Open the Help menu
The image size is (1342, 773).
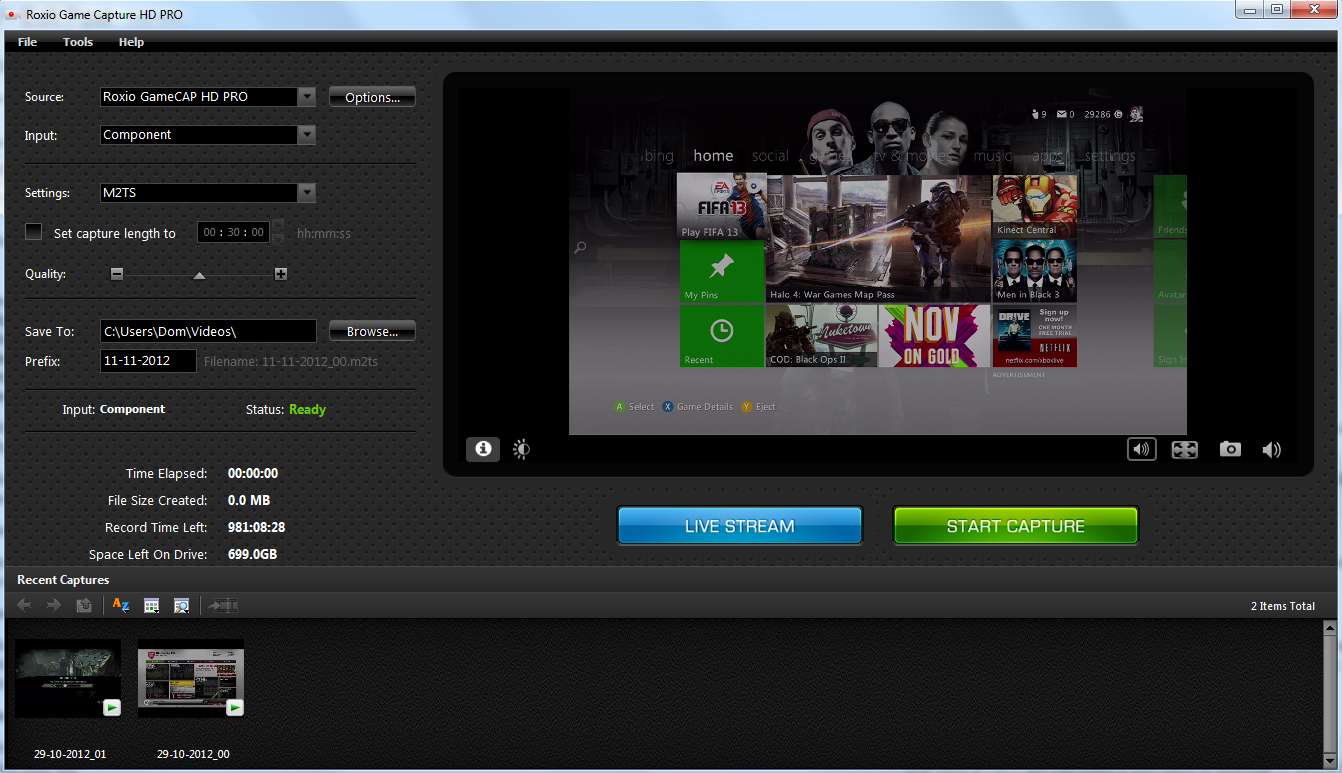click(131, 42)
